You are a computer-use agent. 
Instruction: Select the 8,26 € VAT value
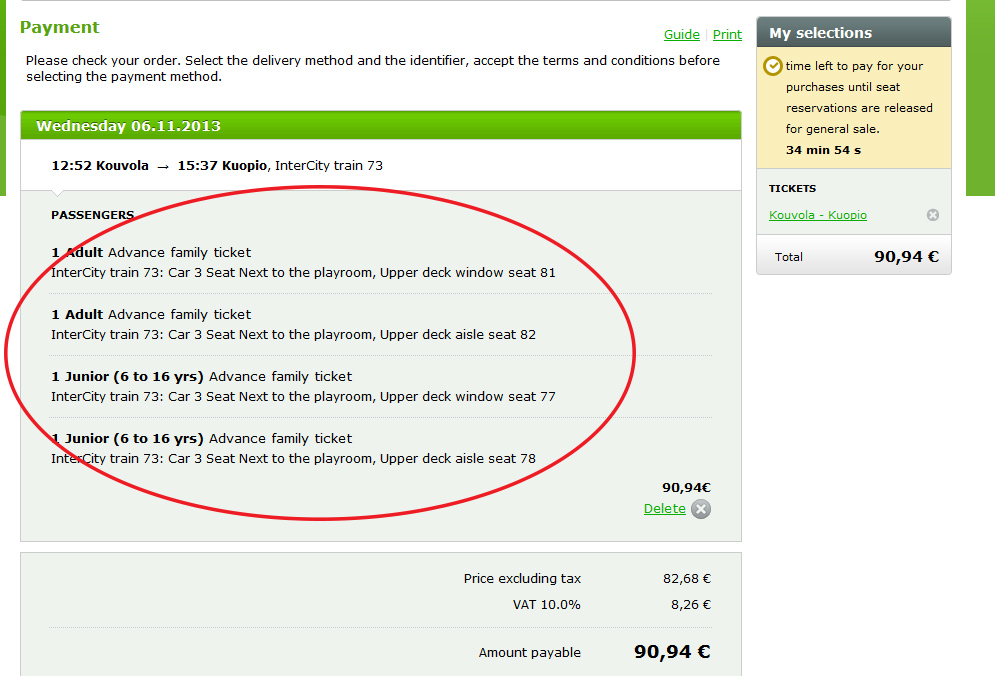[x=690, y=604]
